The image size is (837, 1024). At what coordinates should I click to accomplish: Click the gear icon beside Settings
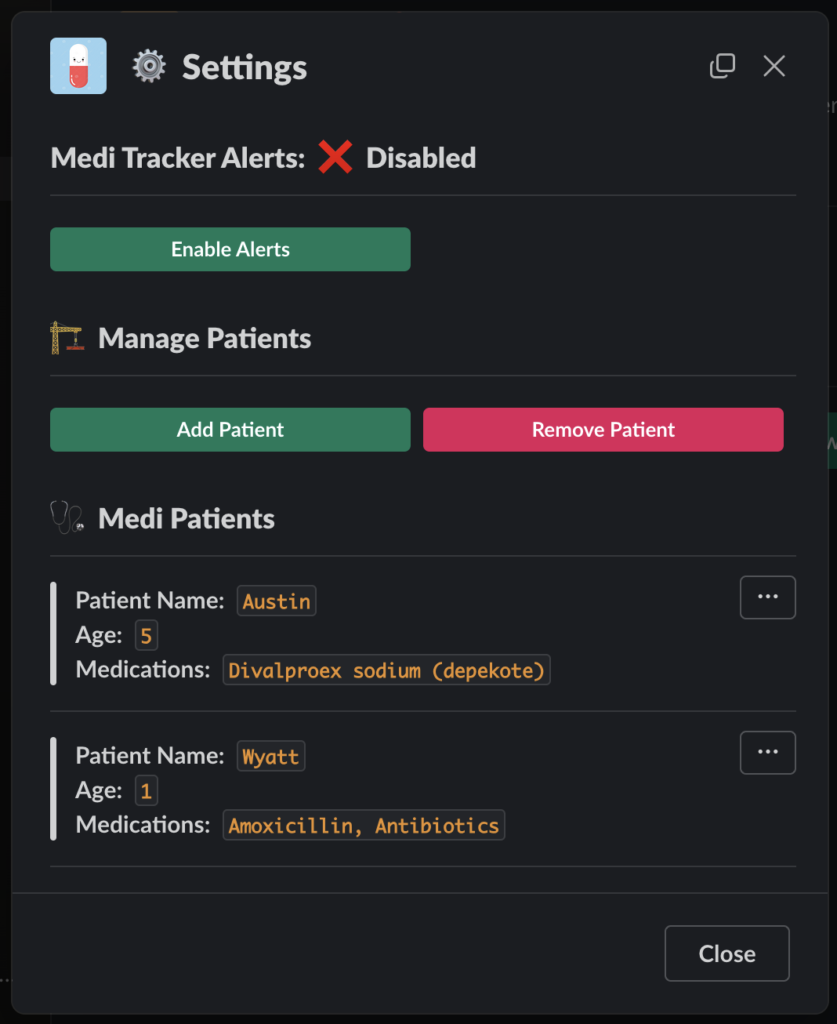coord(149,67)
